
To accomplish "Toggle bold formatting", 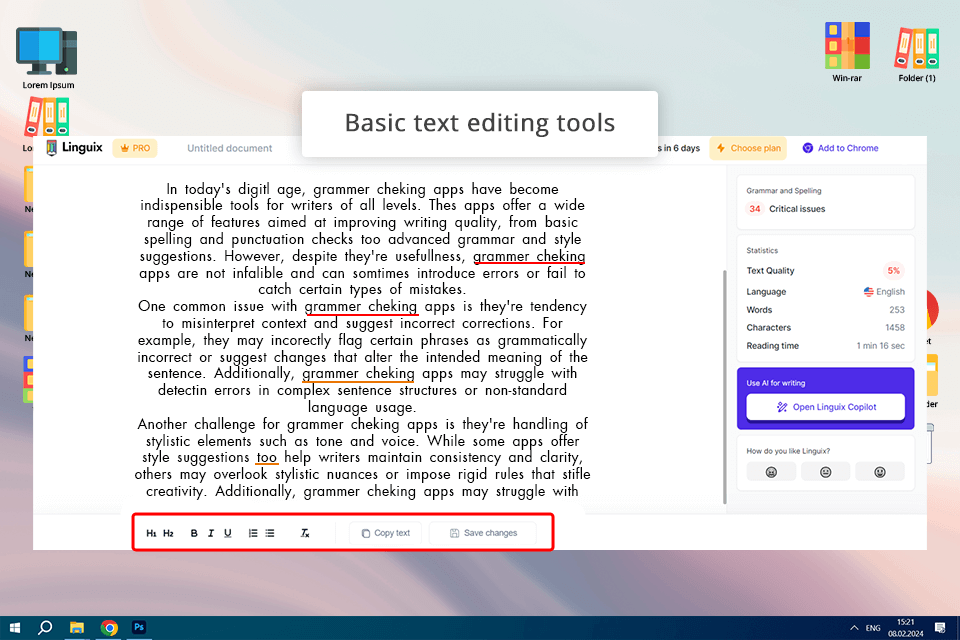I will pyautogui.click(x=193, y=533).
